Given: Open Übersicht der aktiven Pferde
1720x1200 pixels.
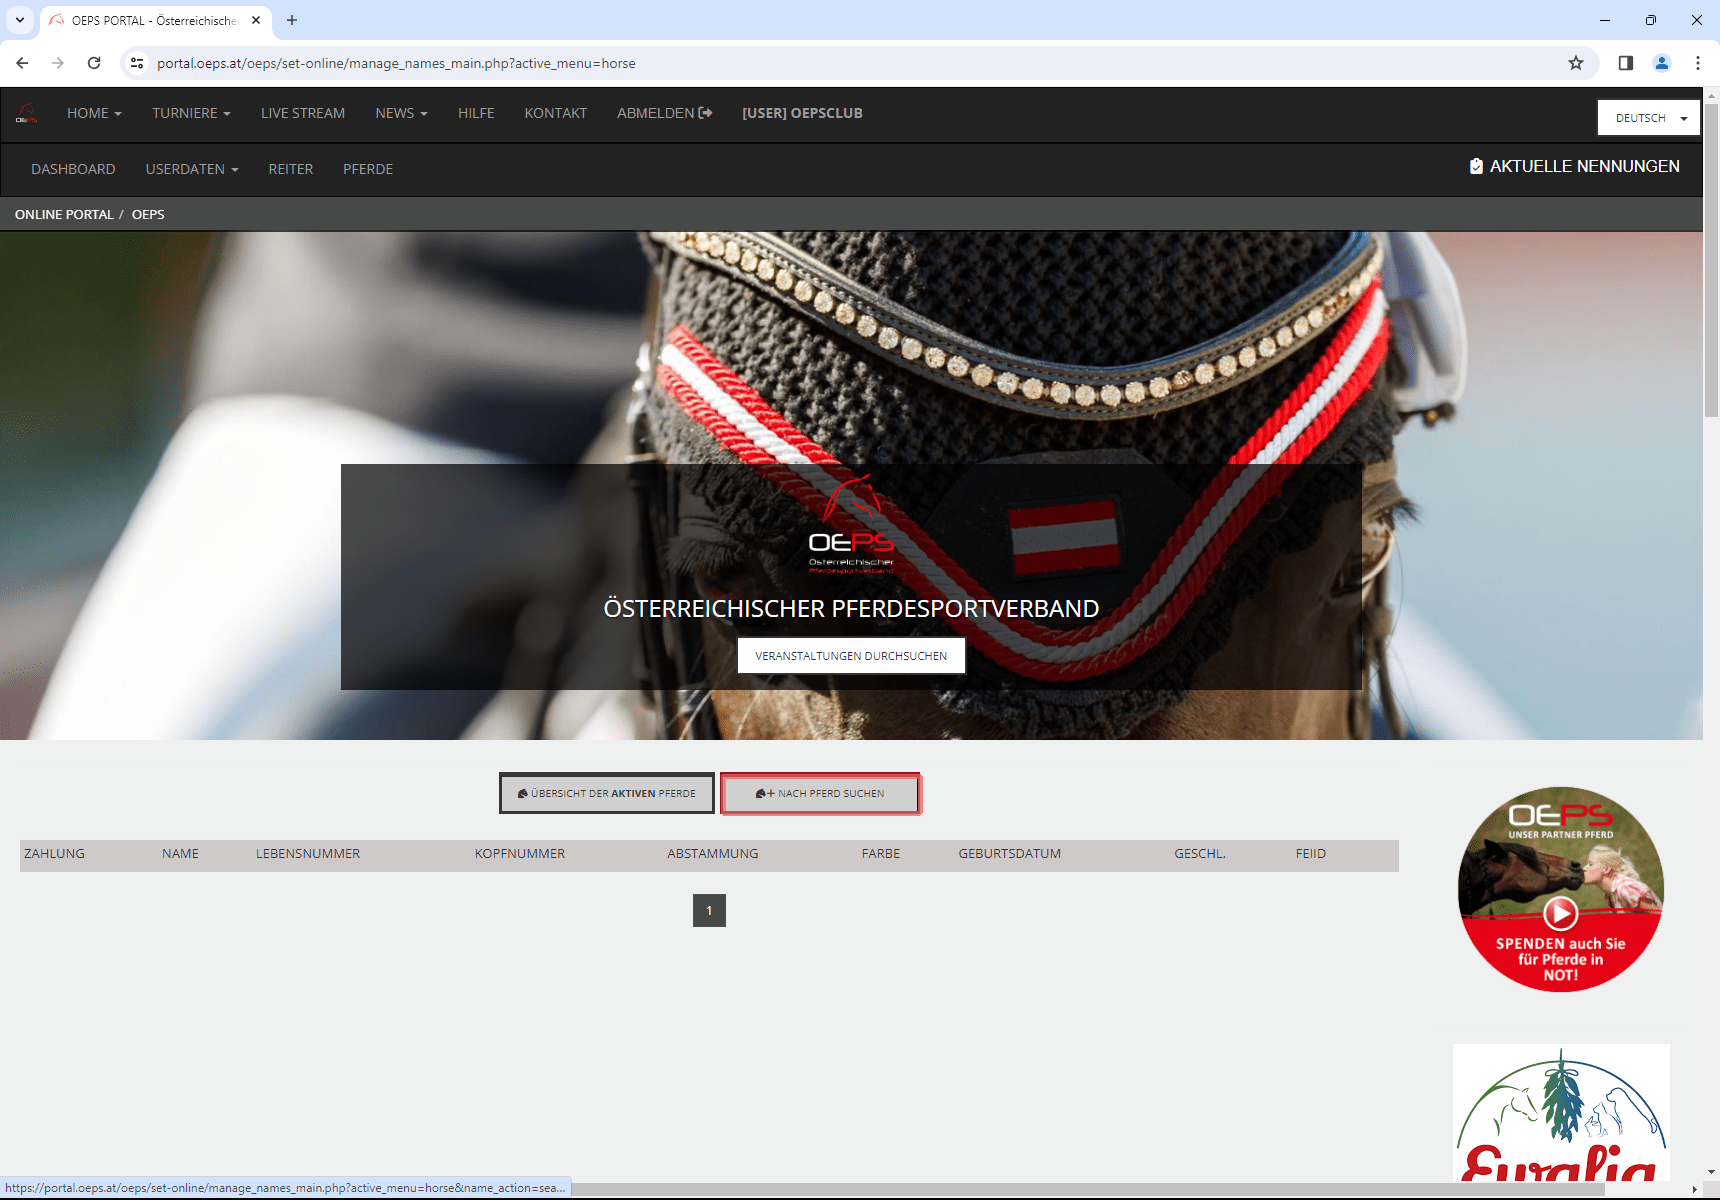Looking at the screenshot, I should [607, 794].
